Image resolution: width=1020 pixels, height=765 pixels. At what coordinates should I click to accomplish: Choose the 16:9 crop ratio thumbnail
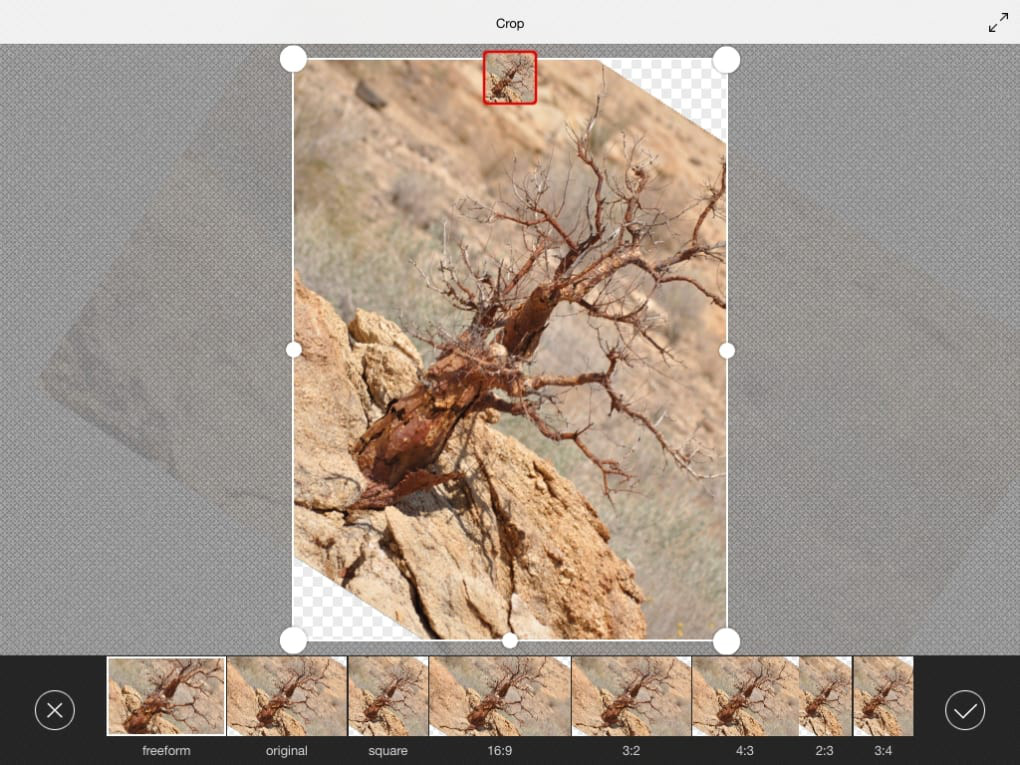click(500, 696)
